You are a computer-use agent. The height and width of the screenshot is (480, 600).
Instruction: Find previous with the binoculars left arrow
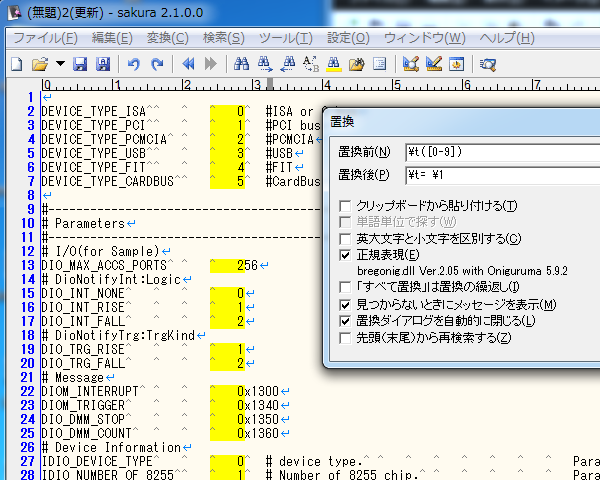click(x=288, y=64)
